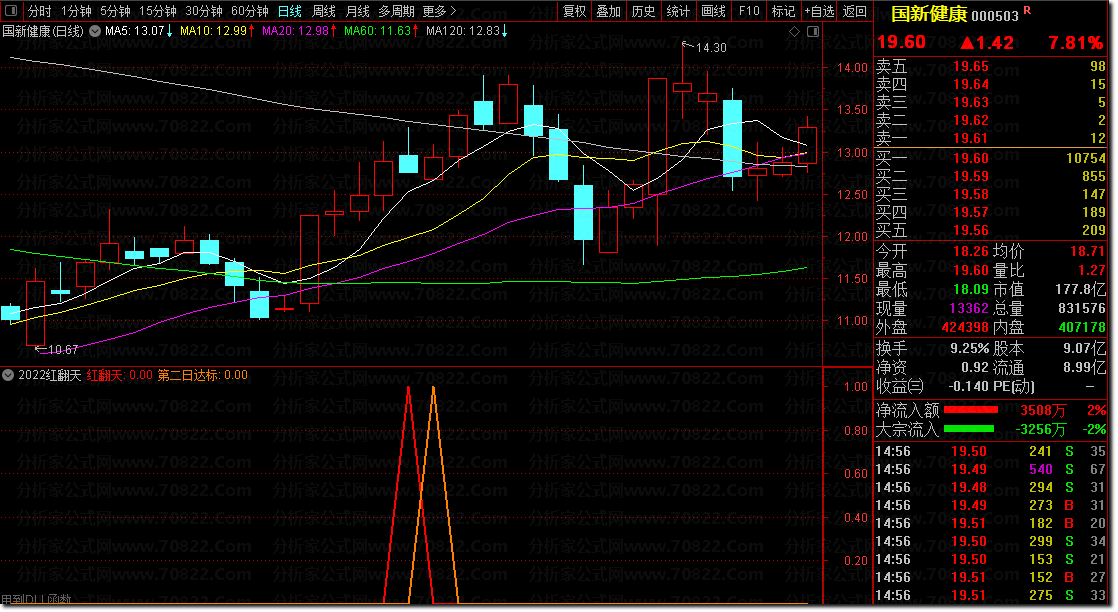The width and height of the screenshot is (1118, 612).
Task: Click the 买五 price 19.56 row
Action: tap(990, 230)
